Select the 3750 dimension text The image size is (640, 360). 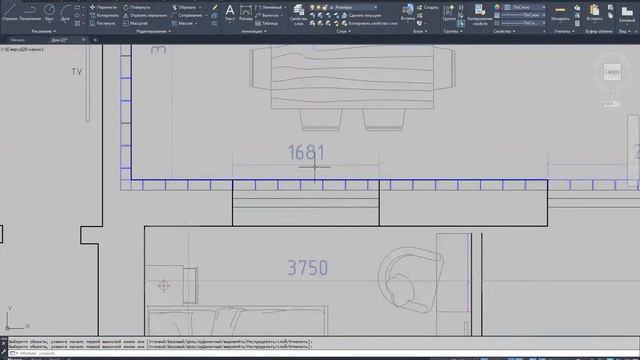coord(308,268)
